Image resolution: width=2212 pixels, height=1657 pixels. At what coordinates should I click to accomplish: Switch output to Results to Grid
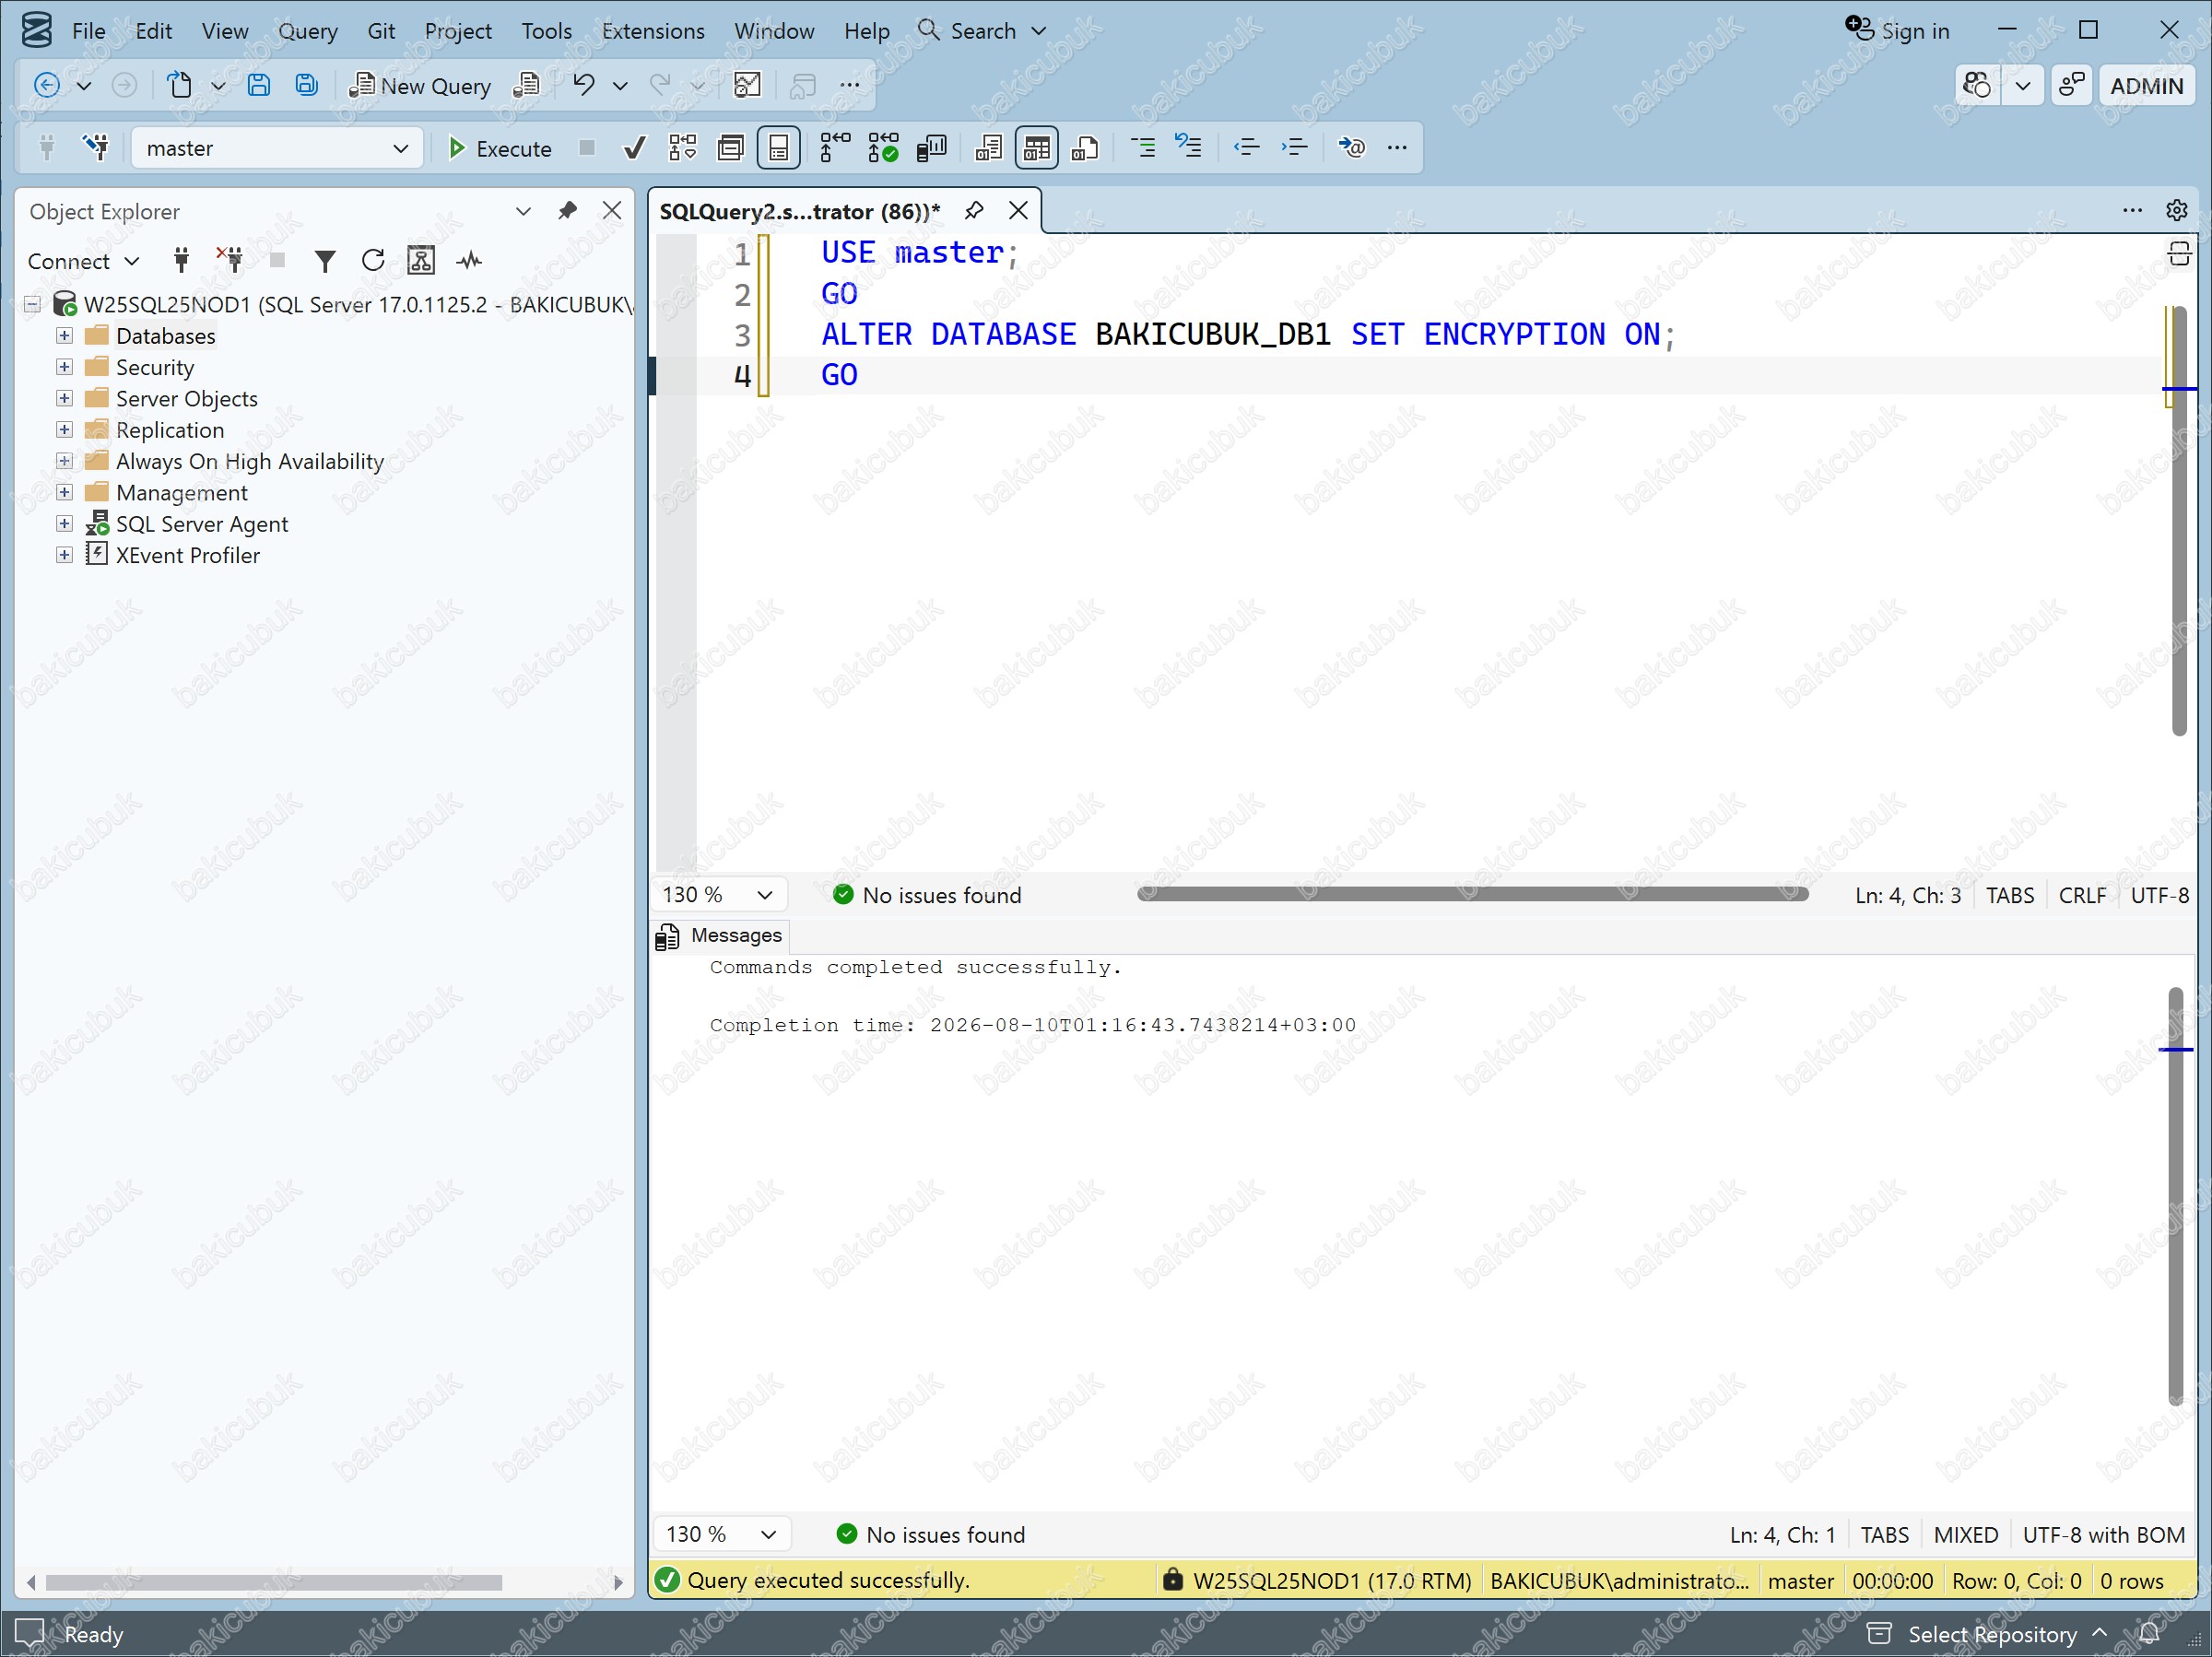click(x=1037, y=148)
